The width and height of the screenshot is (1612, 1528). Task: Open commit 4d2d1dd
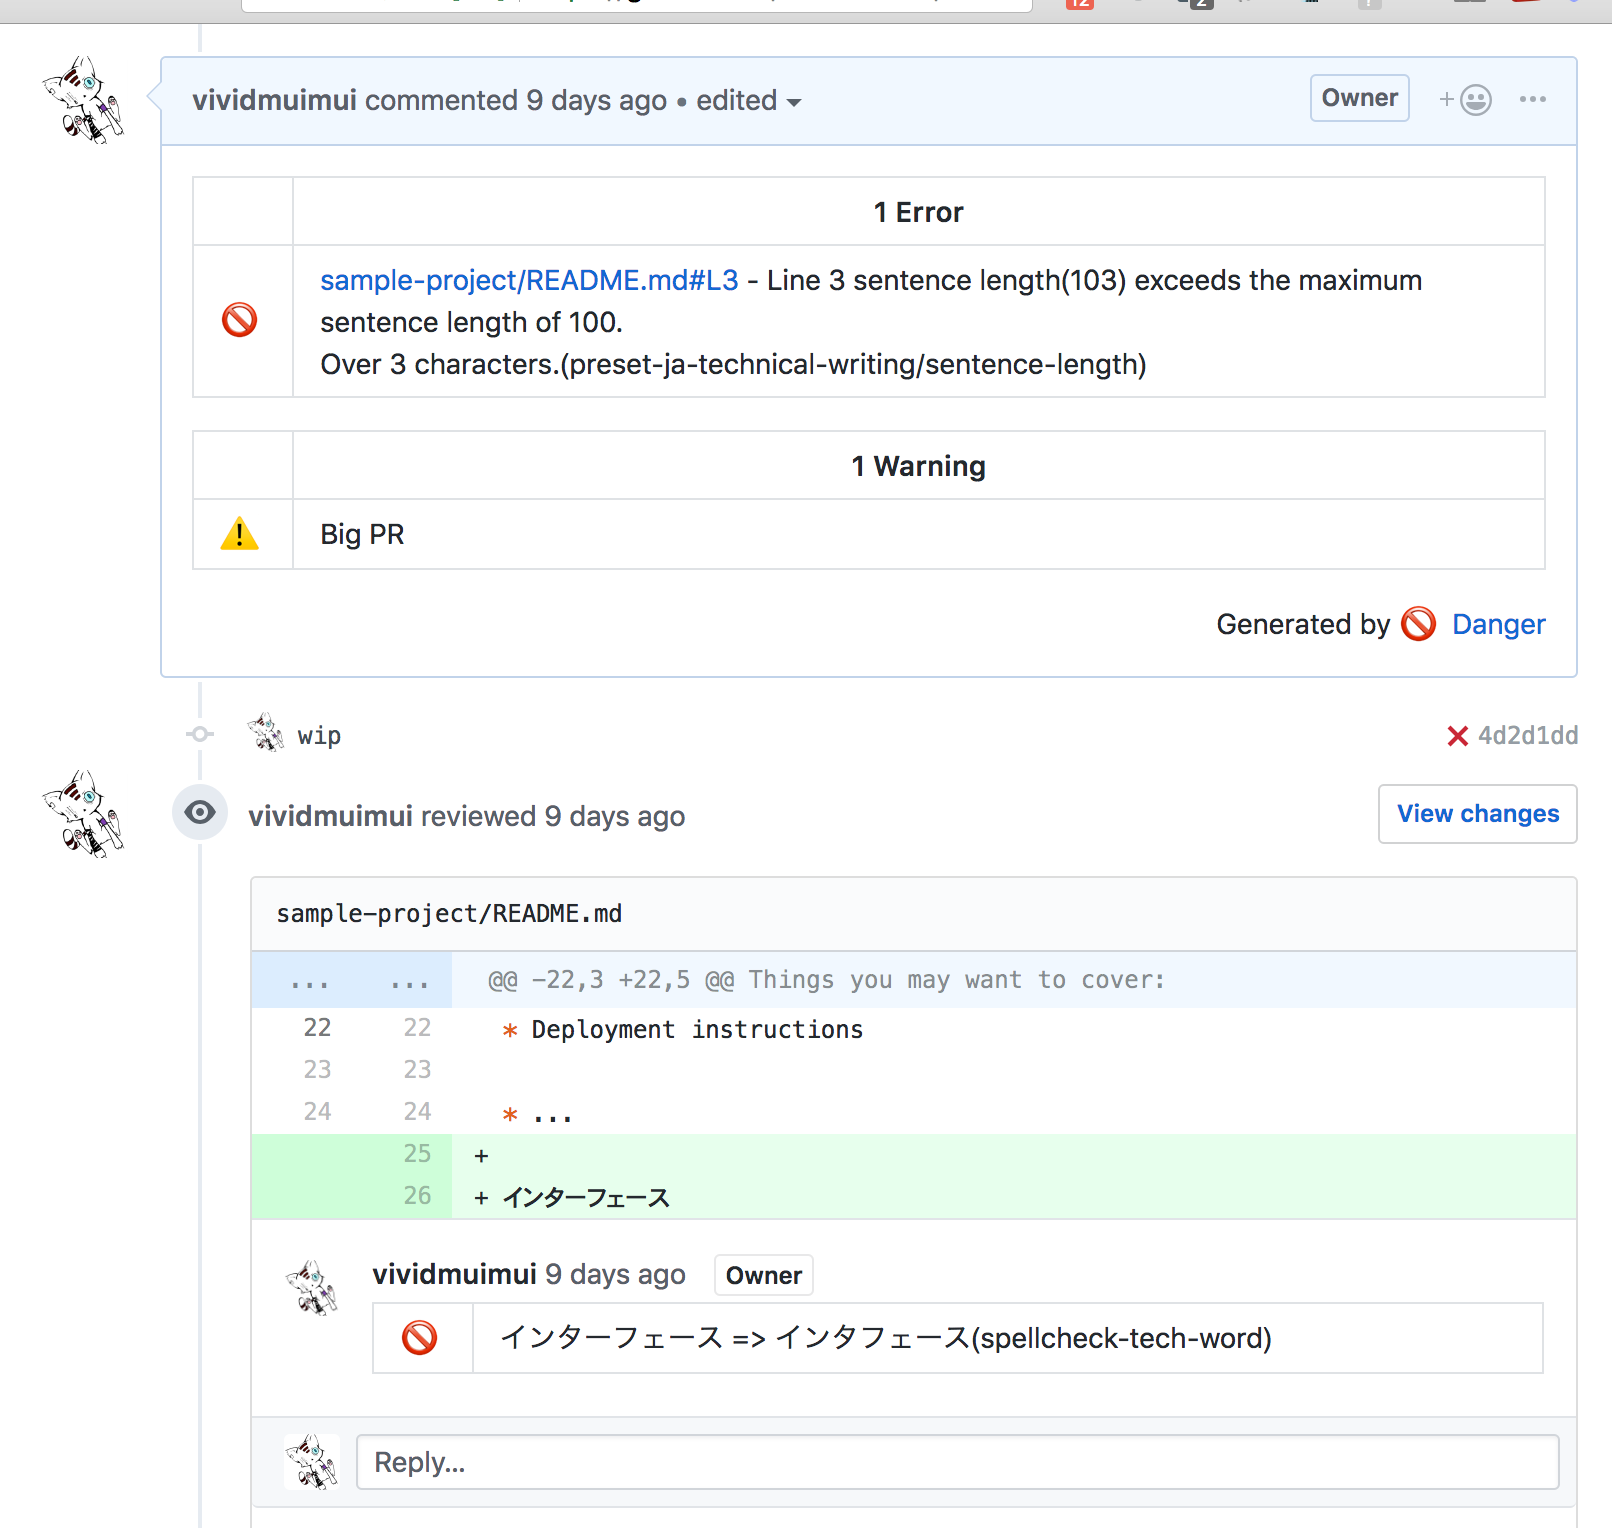point(1528,736)
